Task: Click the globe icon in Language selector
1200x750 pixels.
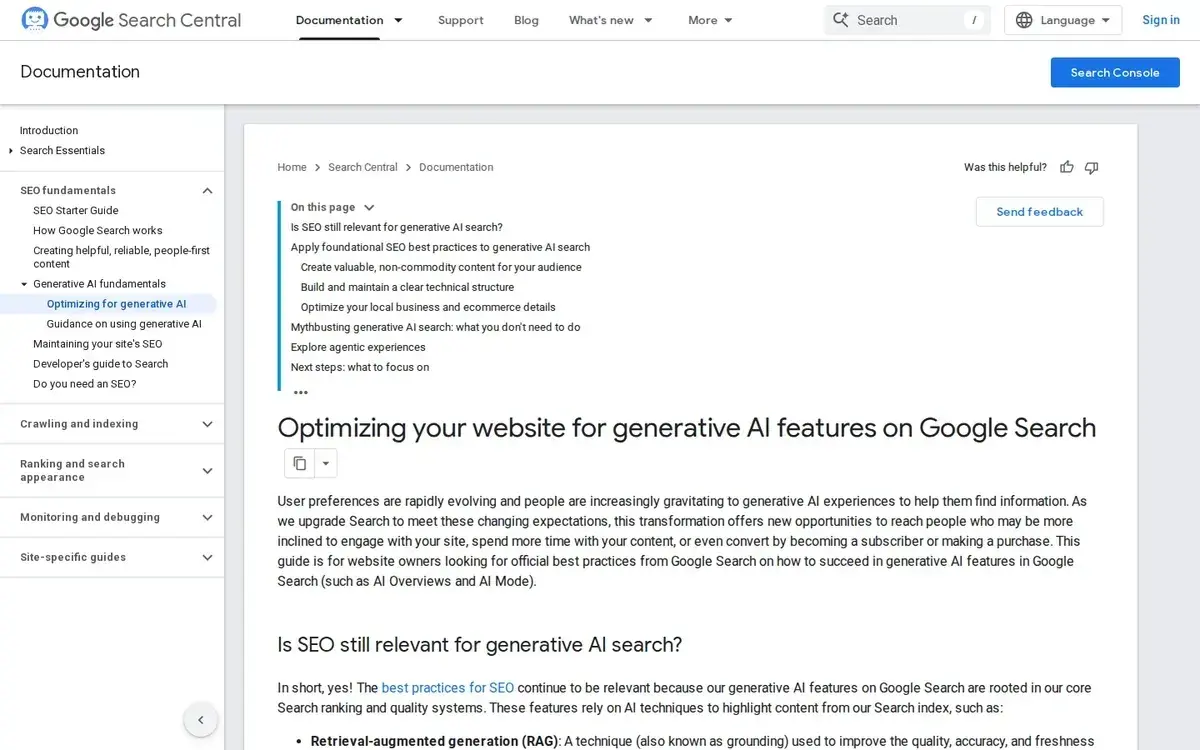Action: (x=1024, y=20)
